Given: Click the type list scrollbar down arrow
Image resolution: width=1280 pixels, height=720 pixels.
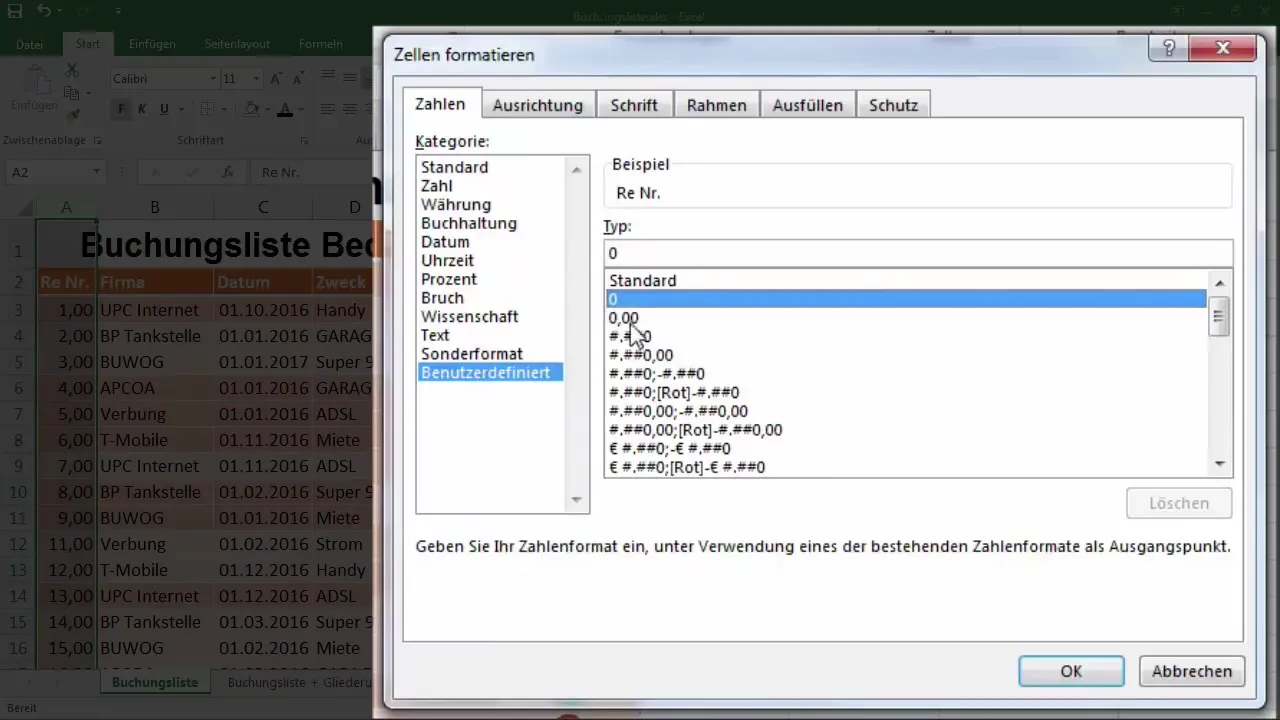Looking at the screenshot, I should [1219, 464].
